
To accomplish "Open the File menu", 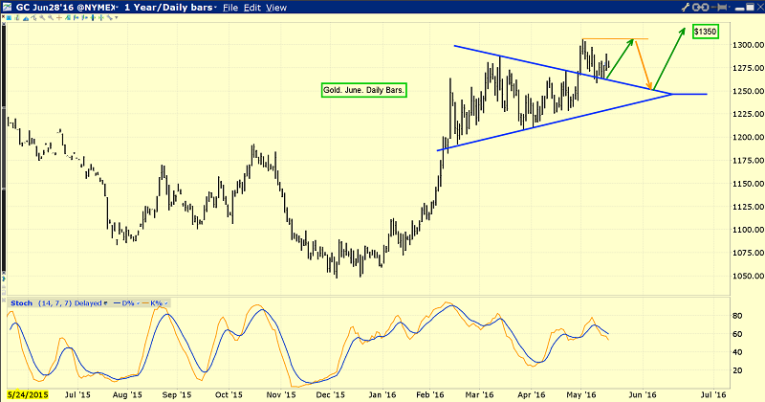I will [x=231, y=7].
